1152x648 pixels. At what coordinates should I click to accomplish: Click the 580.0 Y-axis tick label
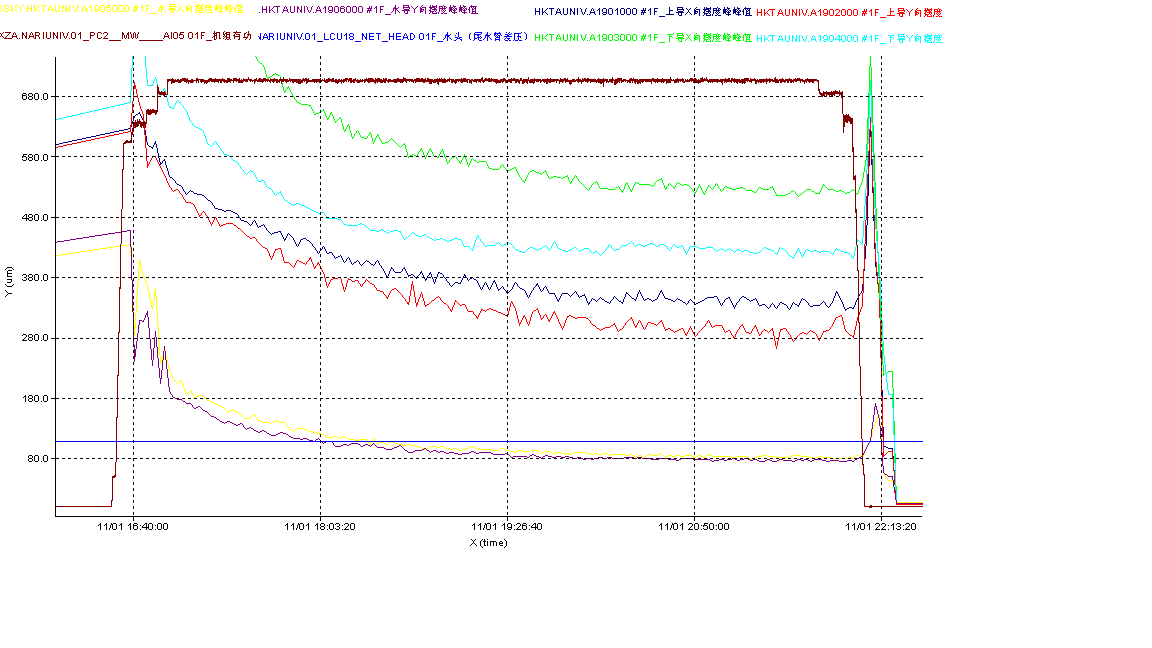[36, 157]
